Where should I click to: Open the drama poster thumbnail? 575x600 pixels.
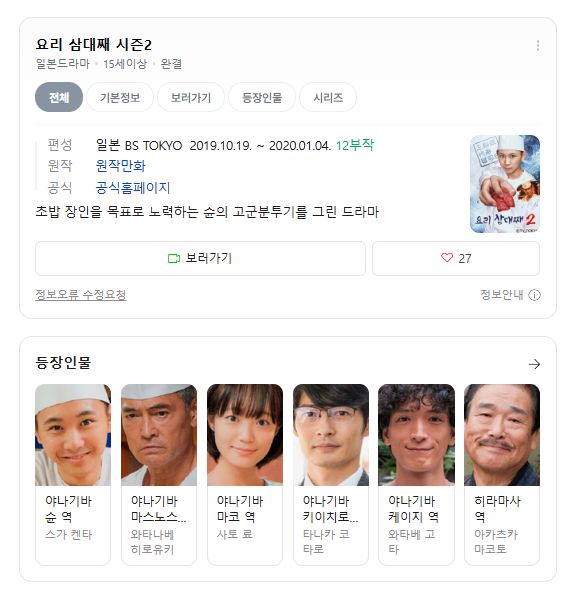(505, 184)
